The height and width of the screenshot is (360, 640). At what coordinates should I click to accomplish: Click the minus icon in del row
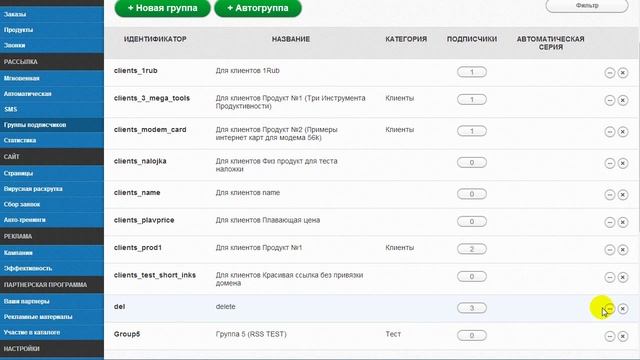[x=610, y=309]
